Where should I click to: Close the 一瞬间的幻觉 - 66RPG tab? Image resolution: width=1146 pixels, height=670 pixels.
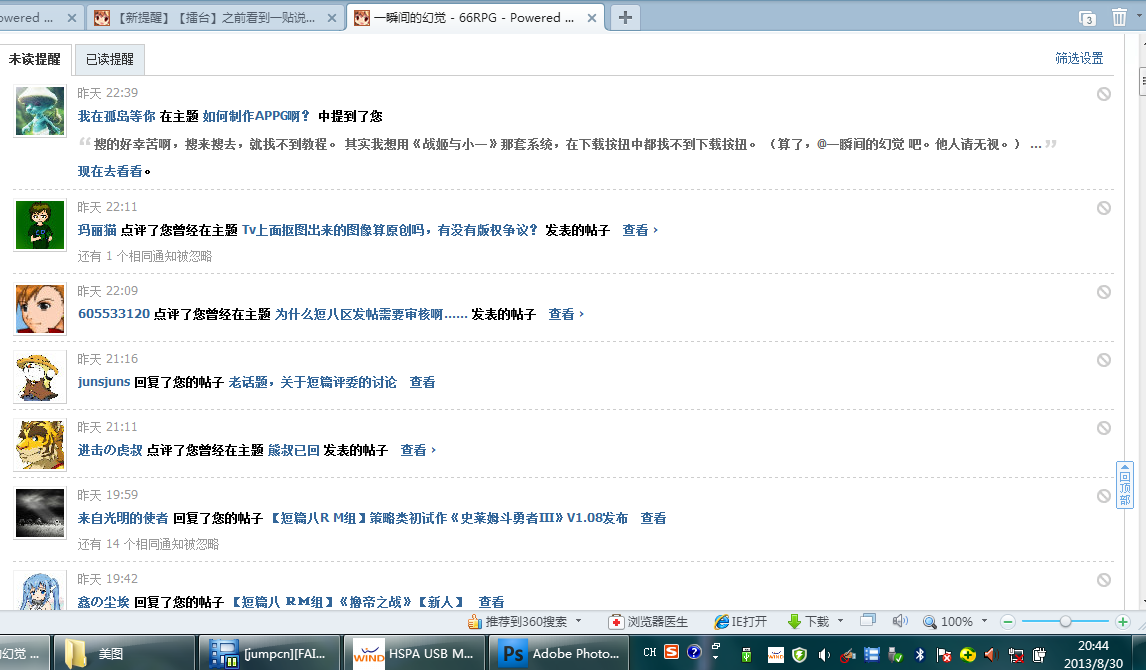pos(591,18)
